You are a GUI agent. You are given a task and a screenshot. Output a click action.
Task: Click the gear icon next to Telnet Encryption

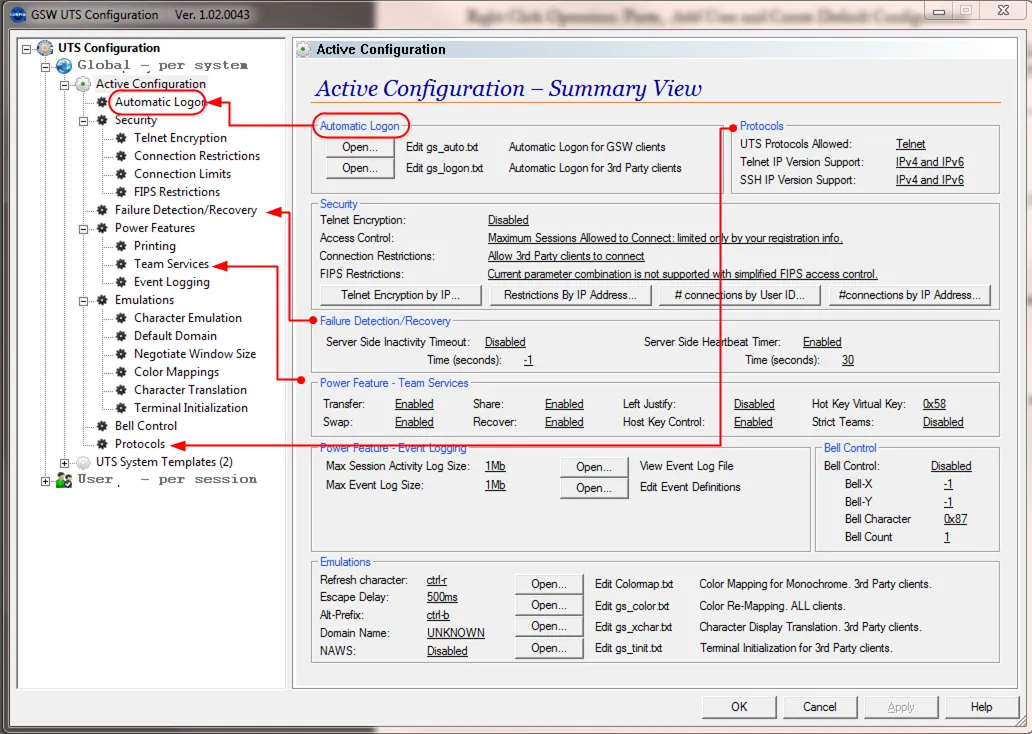tap(121, 138)
